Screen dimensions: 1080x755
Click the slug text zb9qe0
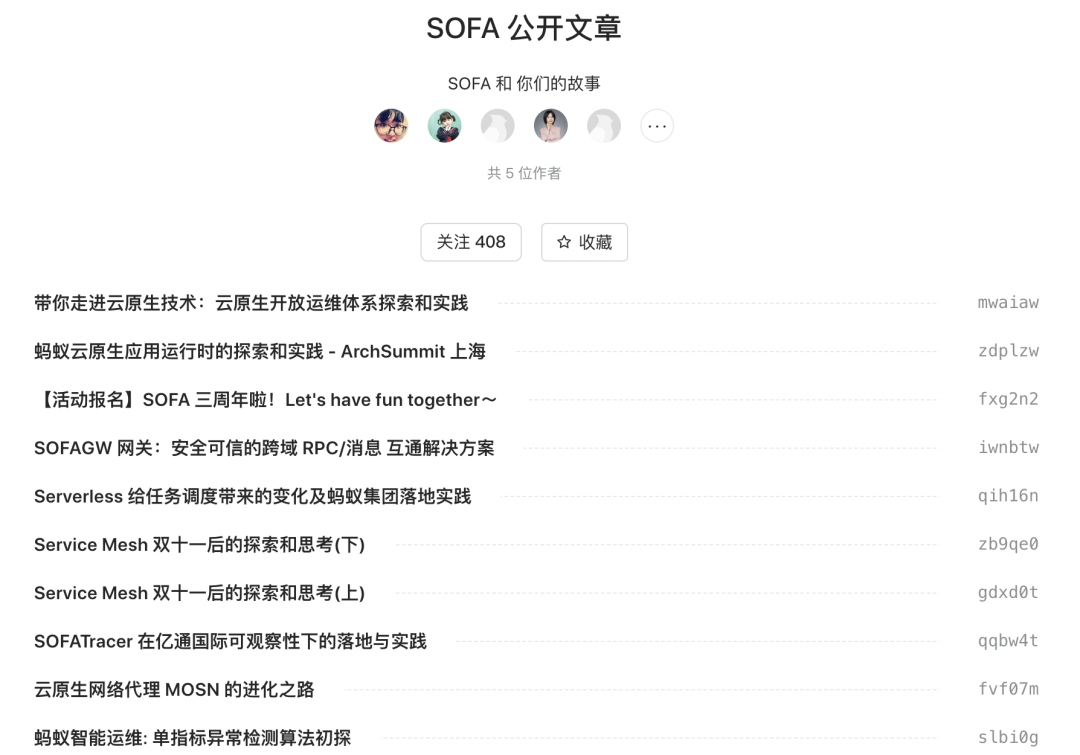pos(1008,544)
